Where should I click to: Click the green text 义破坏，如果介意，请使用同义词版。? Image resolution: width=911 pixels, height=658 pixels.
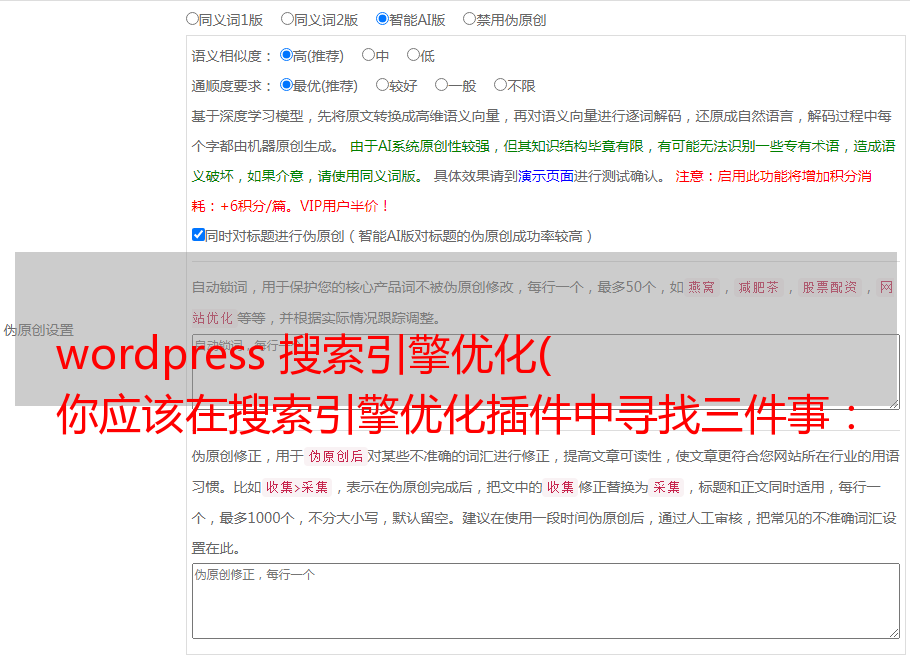[308, 176]
